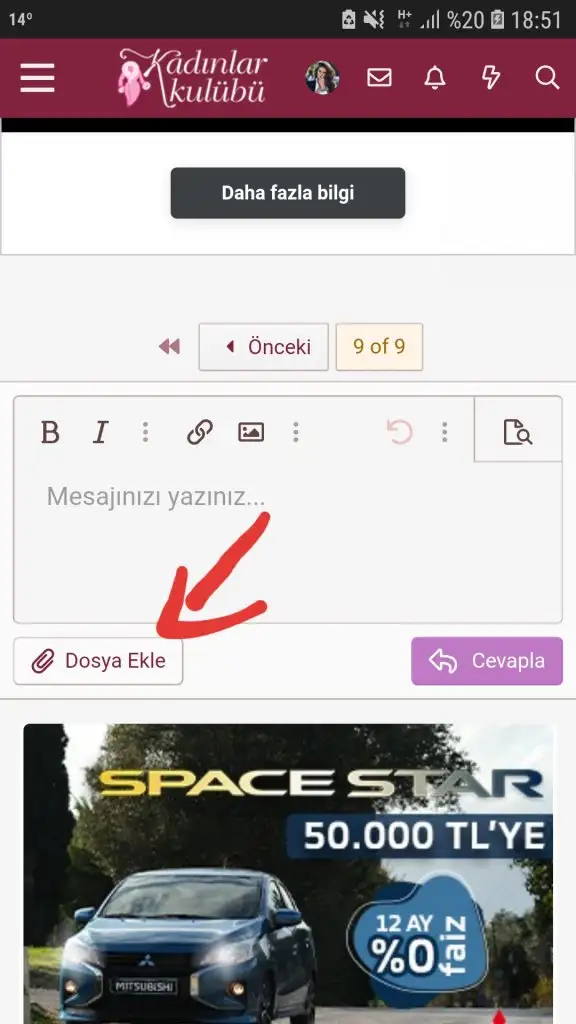Toggle italic formatting in editor
The image size is (576, 1024).
click(100, 432)
